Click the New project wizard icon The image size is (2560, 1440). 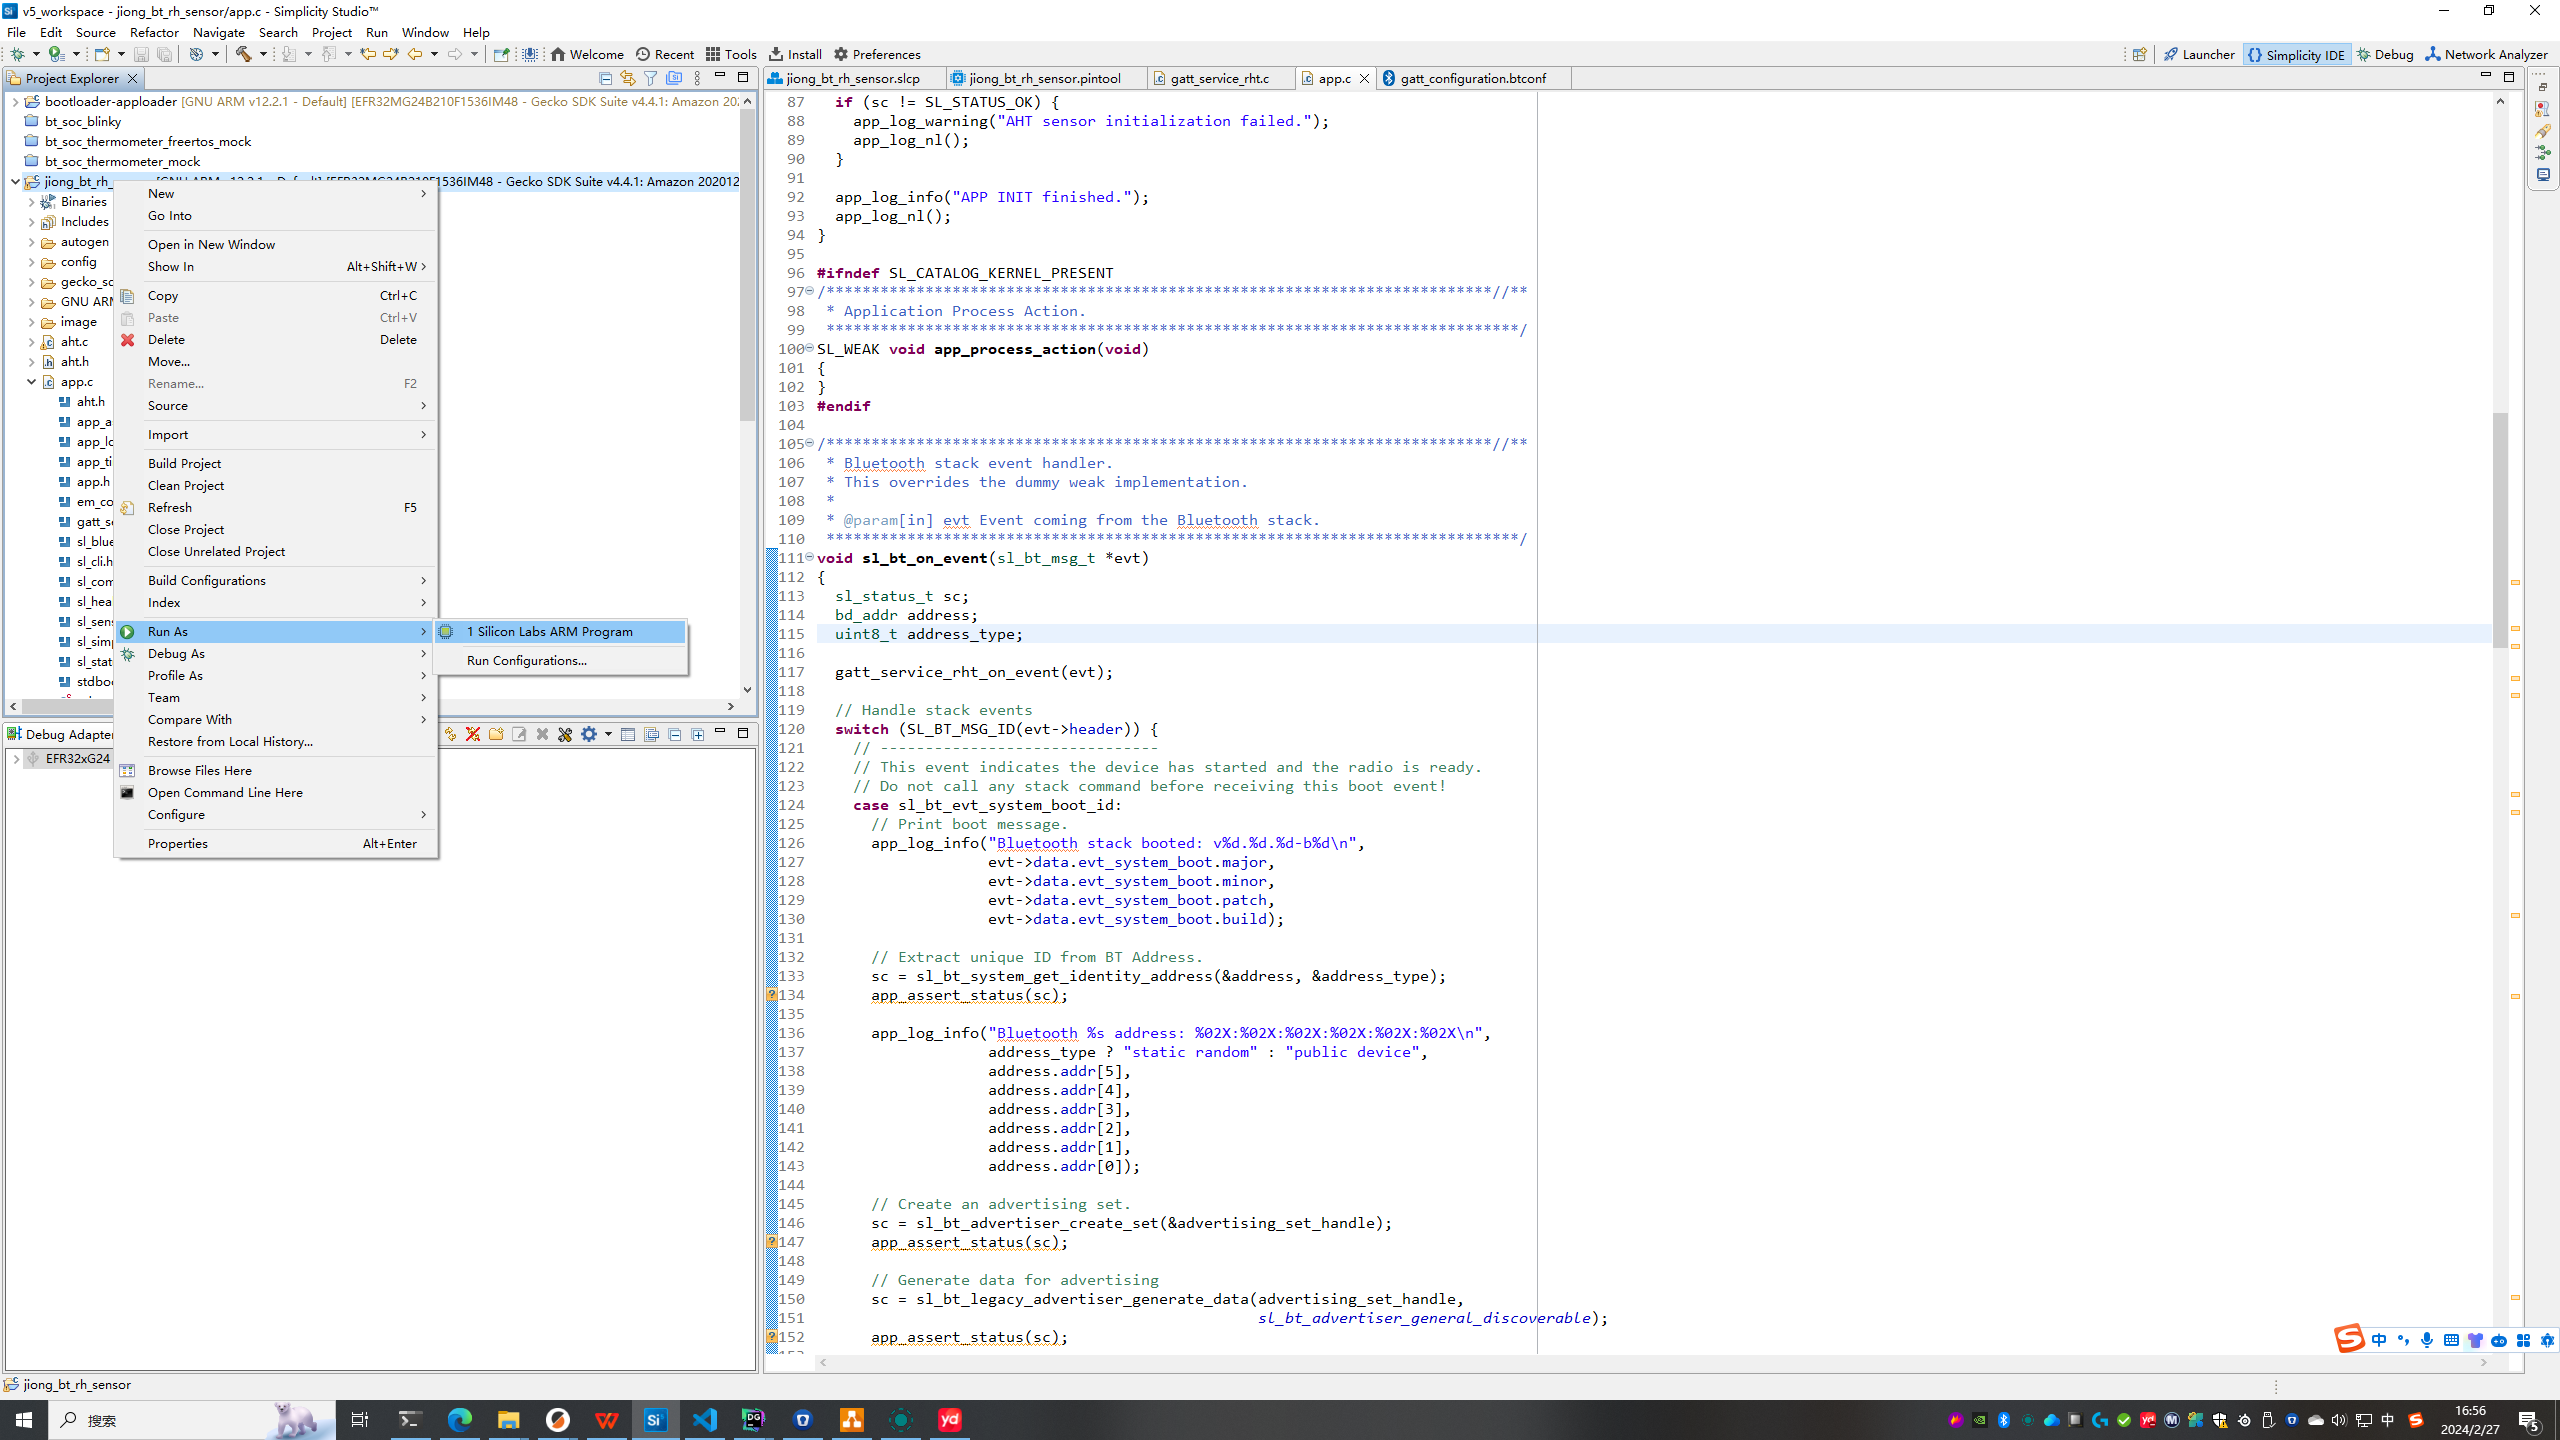pyautogui.click(x=101, y=54)
